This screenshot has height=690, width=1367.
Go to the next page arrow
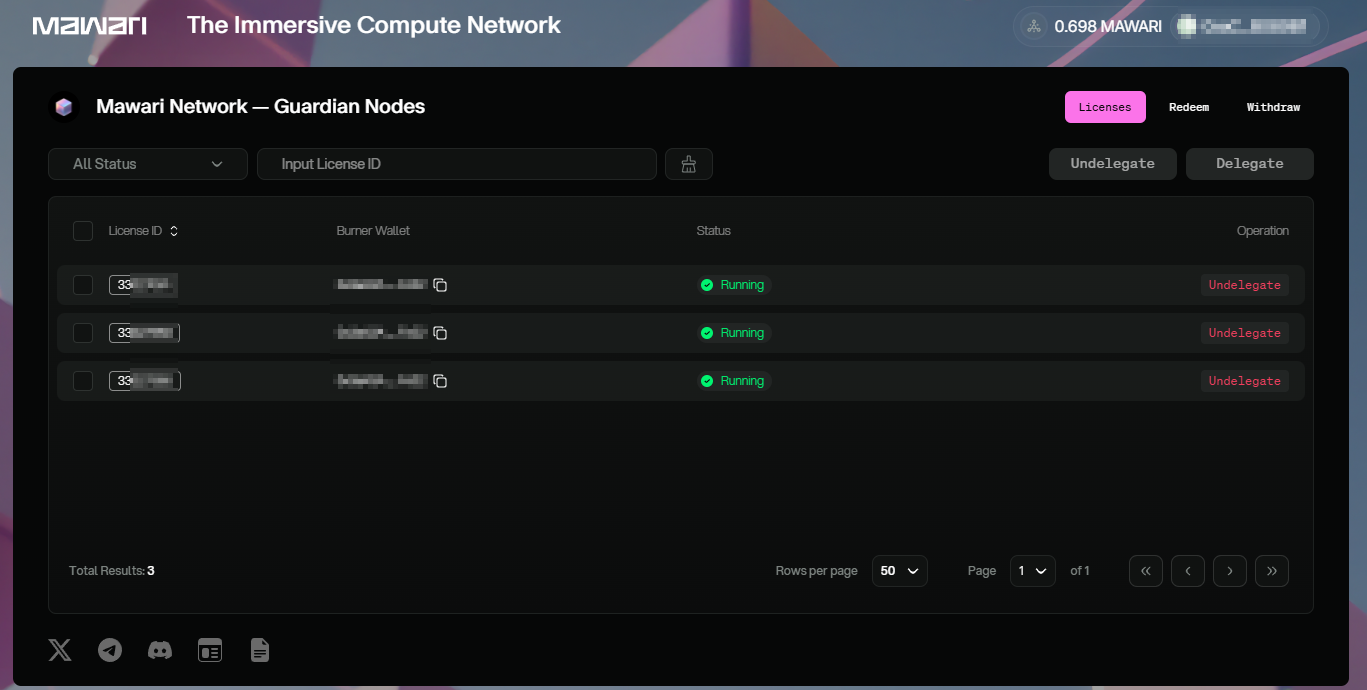click(x=1230, y=571)
